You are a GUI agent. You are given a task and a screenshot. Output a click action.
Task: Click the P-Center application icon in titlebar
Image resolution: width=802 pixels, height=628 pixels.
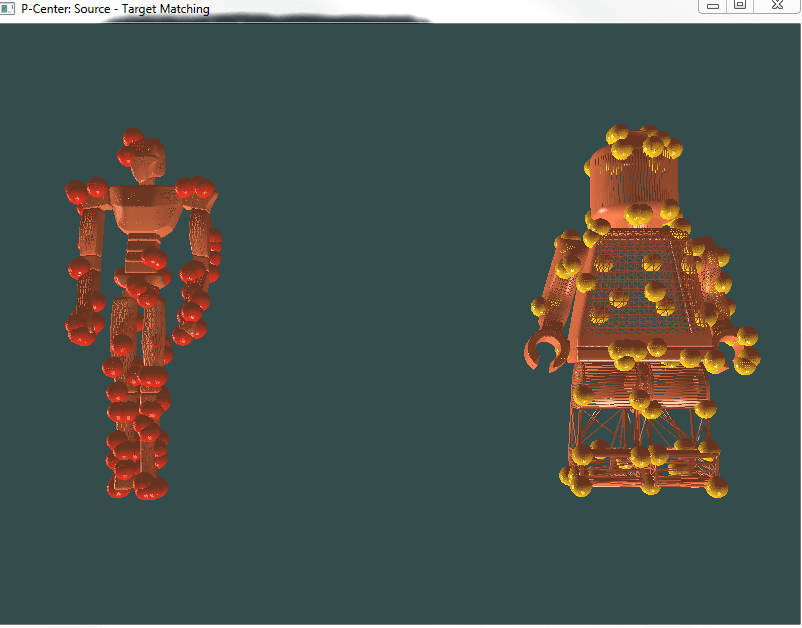point(8,8)
